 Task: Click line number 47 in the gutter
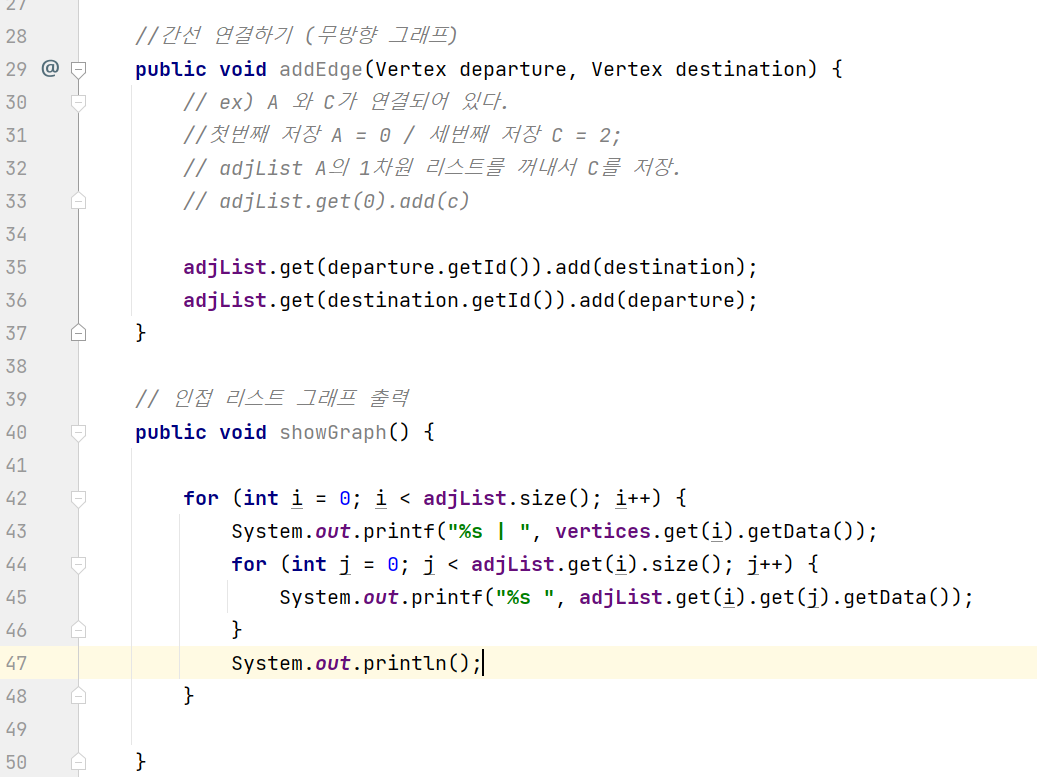[x=17, y=663]
